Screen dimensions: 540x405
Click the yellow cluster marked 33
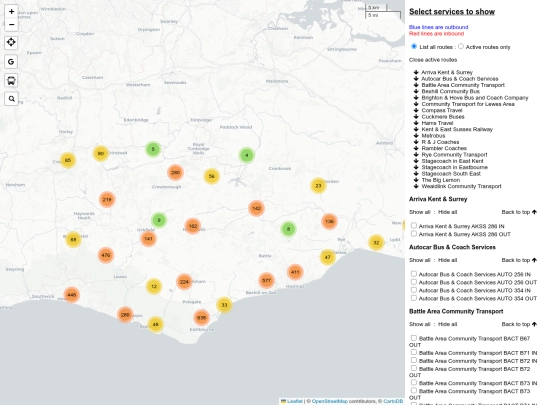pyautogui.click(x=224, y=305)
